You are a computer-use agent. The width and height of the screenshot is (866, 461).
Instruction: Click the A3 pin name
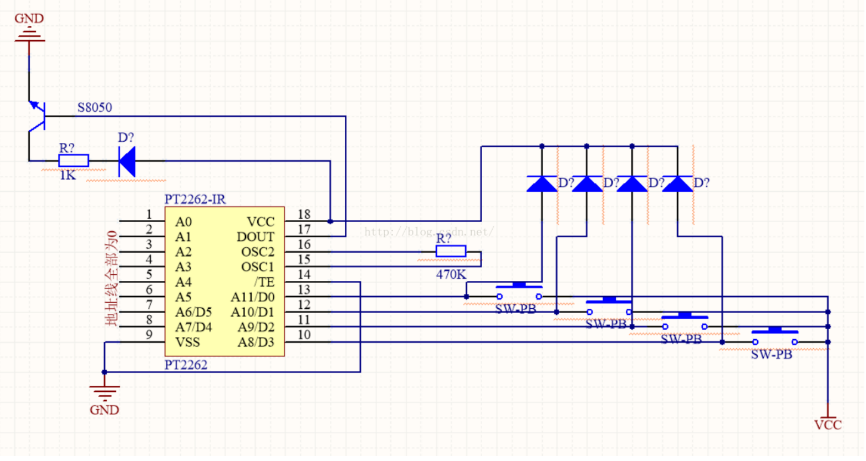[x=183, y=267]
